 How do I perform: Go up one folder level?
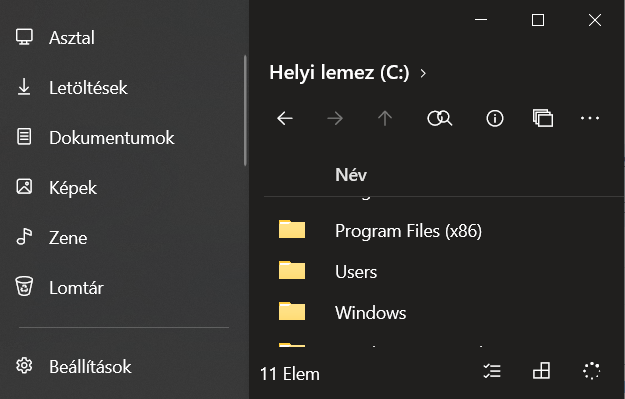(385, 118)
